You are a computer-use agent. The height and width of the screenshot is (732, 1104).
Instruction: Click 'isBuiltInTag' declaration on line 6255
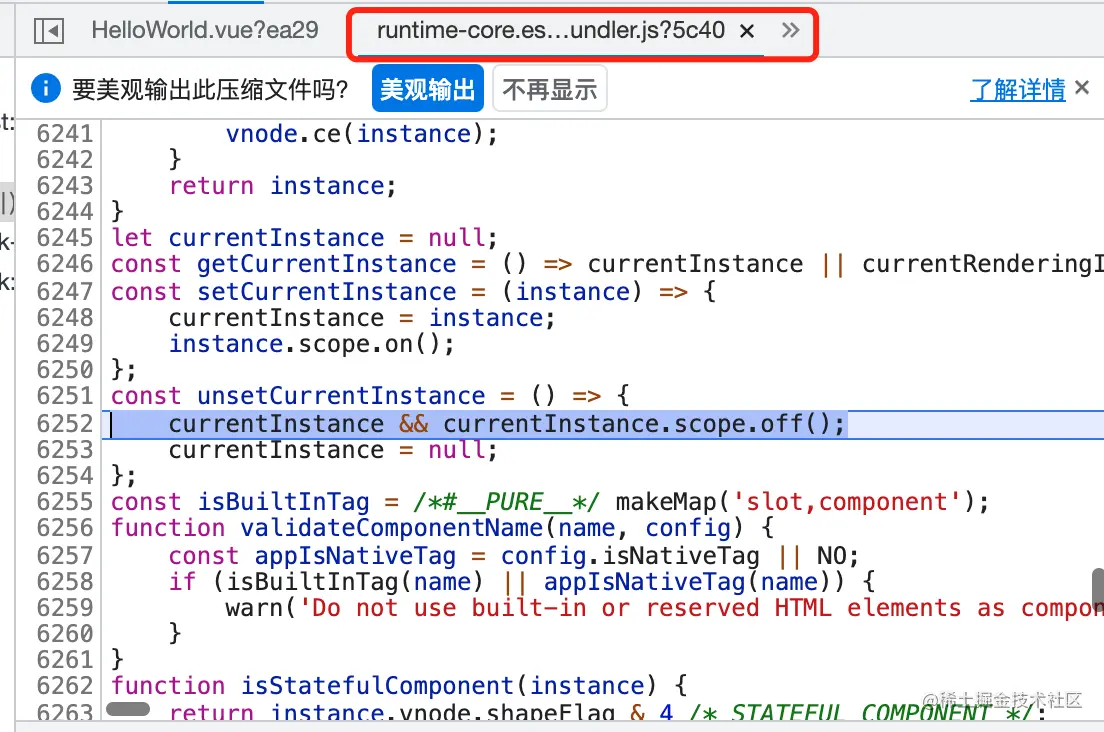pos(283,503)
